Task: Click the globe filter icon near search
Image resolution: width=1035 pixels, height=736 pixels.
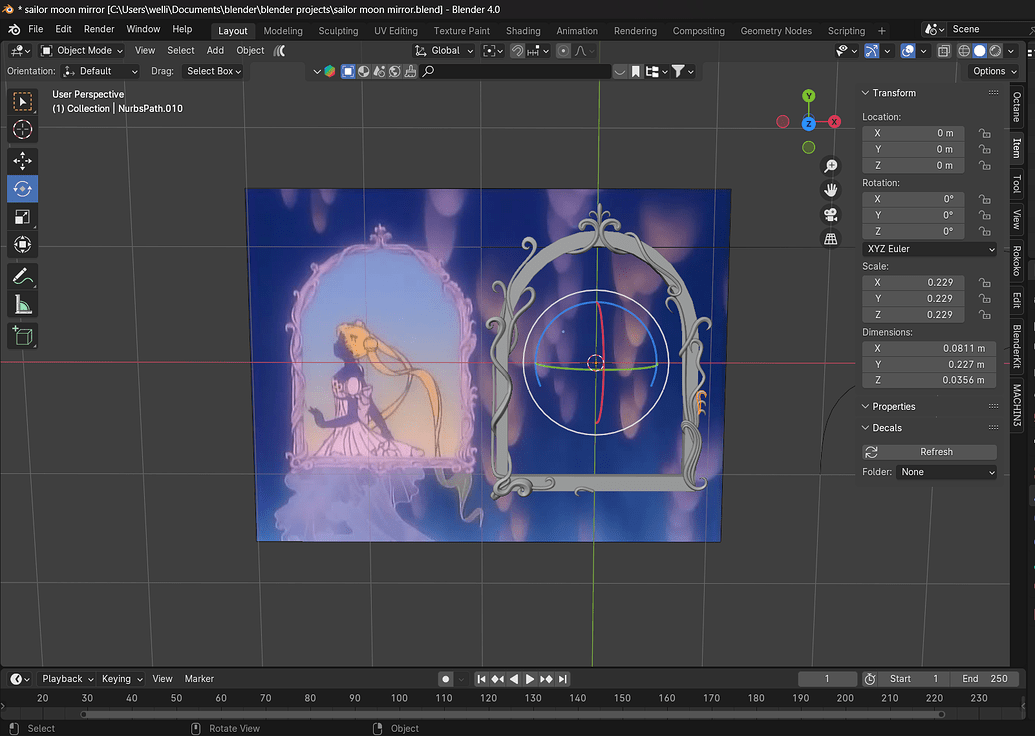Action: pyautogui.click(x=395, y=71)
